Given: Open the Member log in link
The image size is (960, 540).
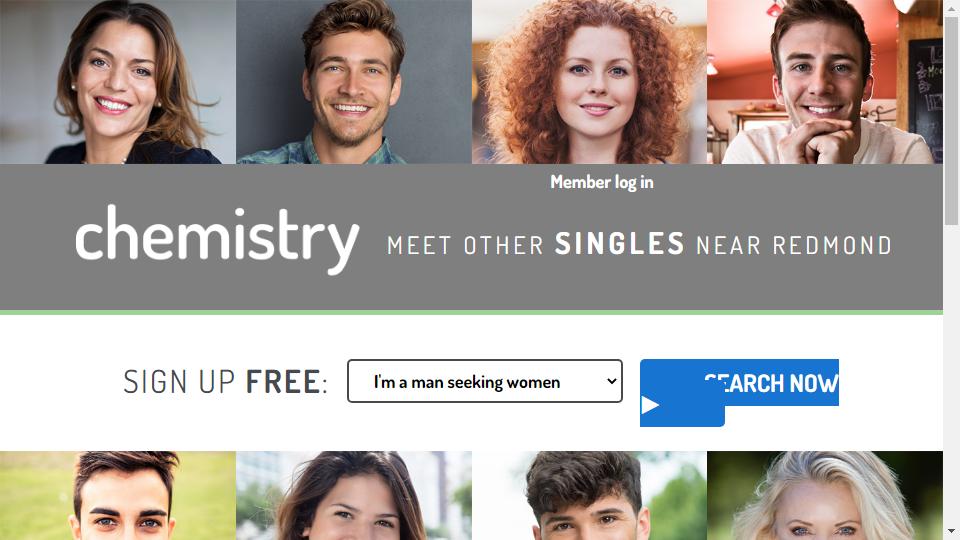Looking at the screenshot, I should (601, 182).
